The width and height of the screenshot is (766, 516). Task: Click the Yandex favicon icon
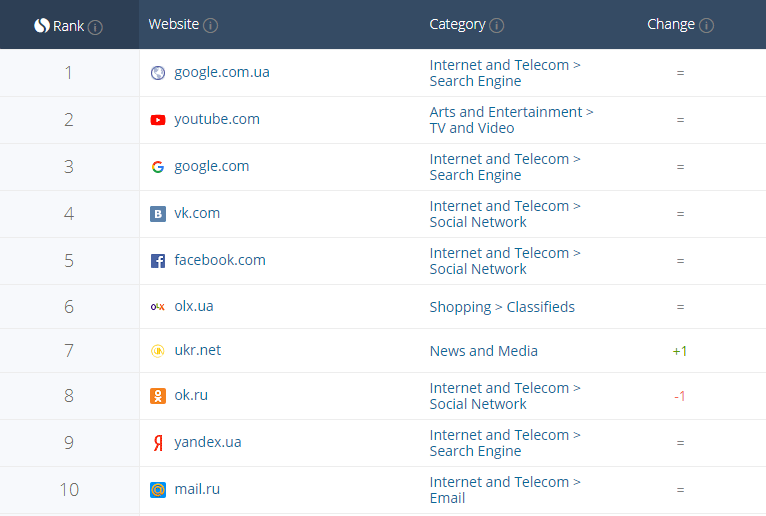point(158,443)
